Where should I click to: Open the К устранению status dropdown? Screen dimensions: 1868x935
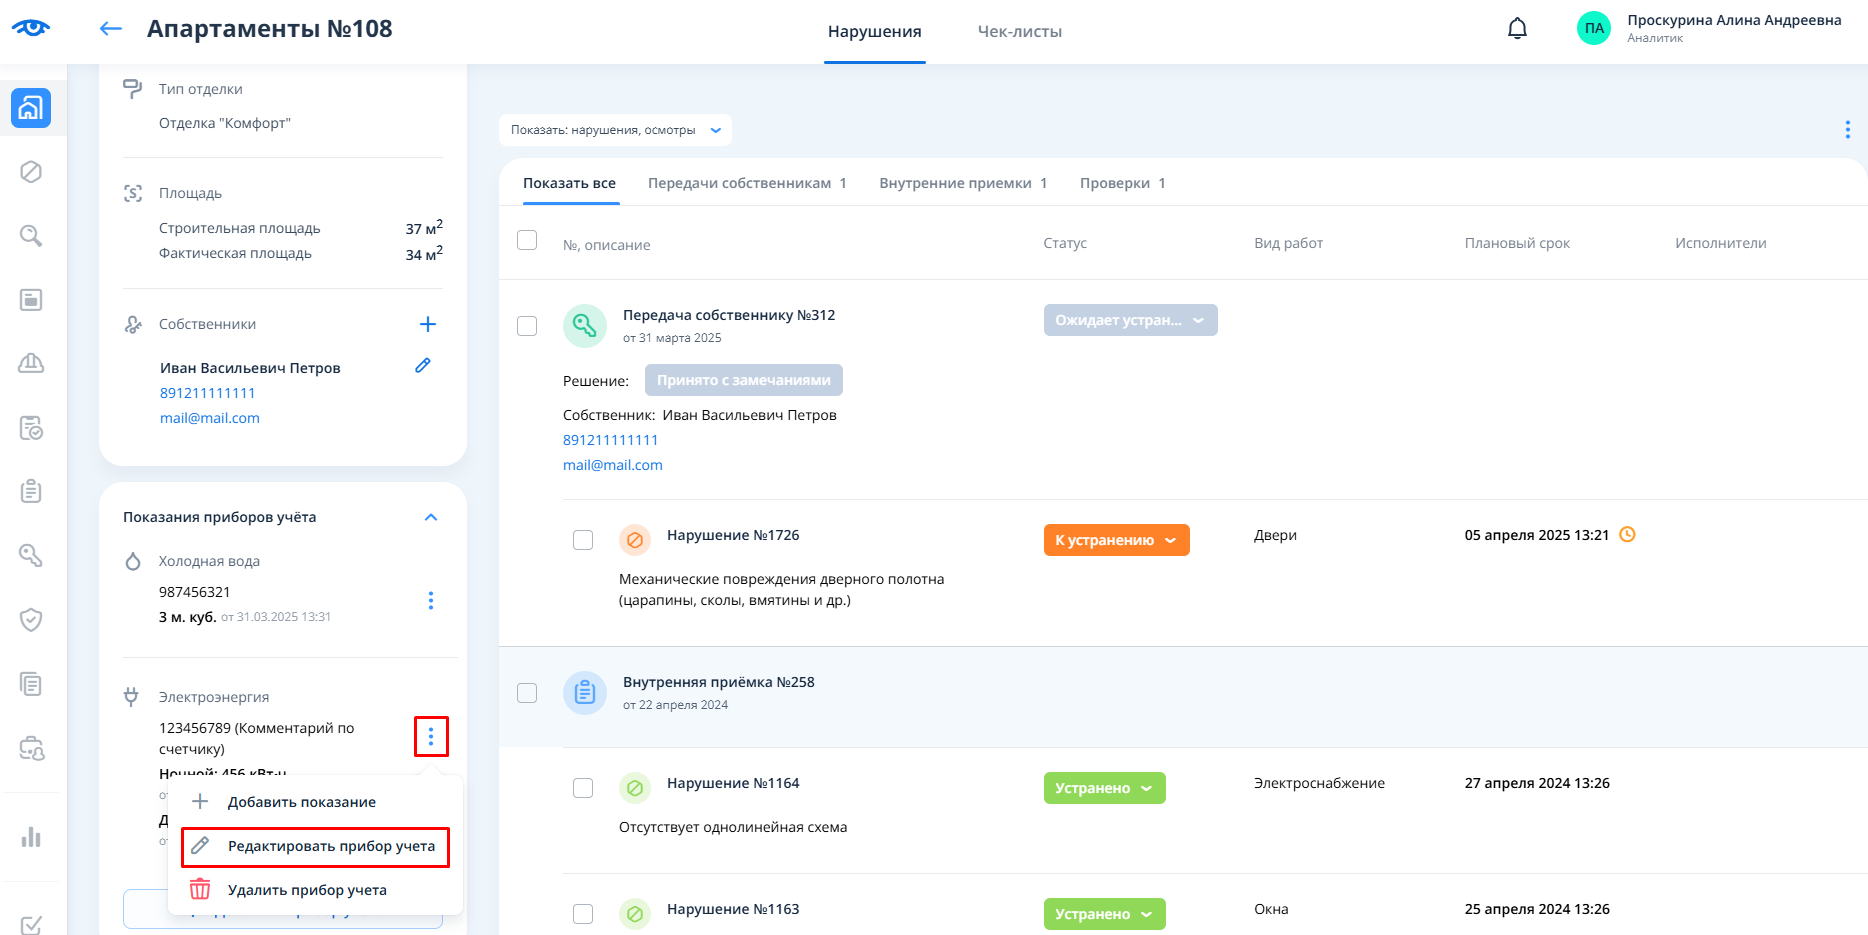click(1116, 540)
